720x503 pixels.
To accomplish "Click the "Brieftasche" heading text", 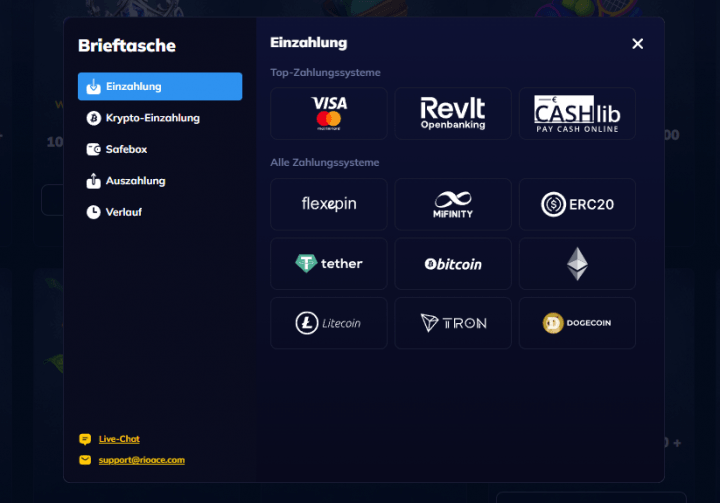I will [127, 45].
